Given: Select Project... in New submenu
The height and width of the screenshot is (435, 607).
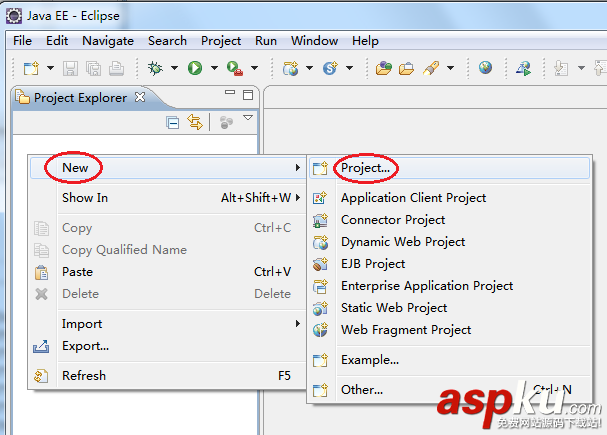Looking at the screenshot, I should (449, 168).
